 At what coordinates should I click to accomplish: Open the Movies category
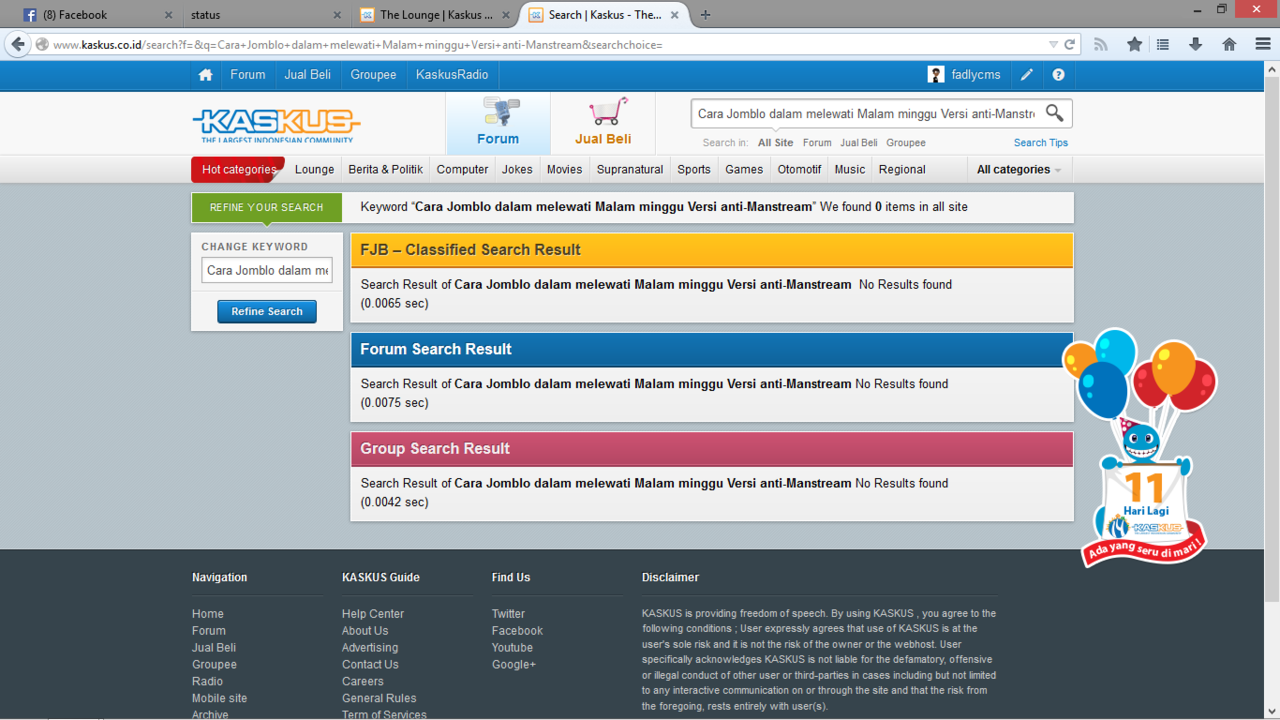pyautogui.click(x=564, y=169)
